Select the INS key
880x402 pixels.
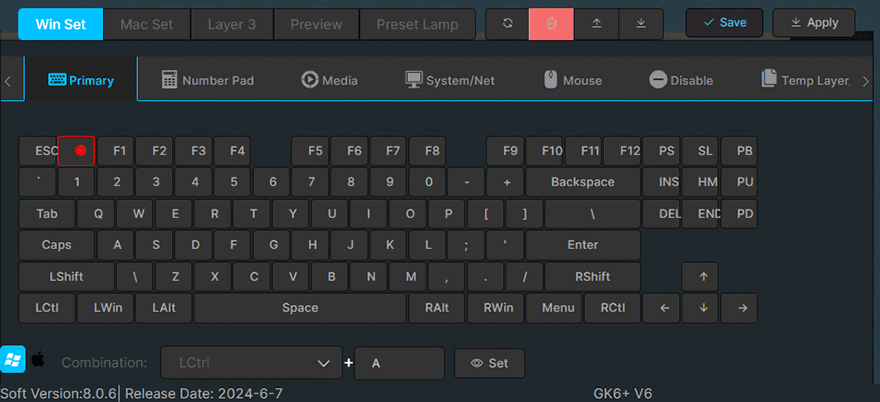pos(661,182)
